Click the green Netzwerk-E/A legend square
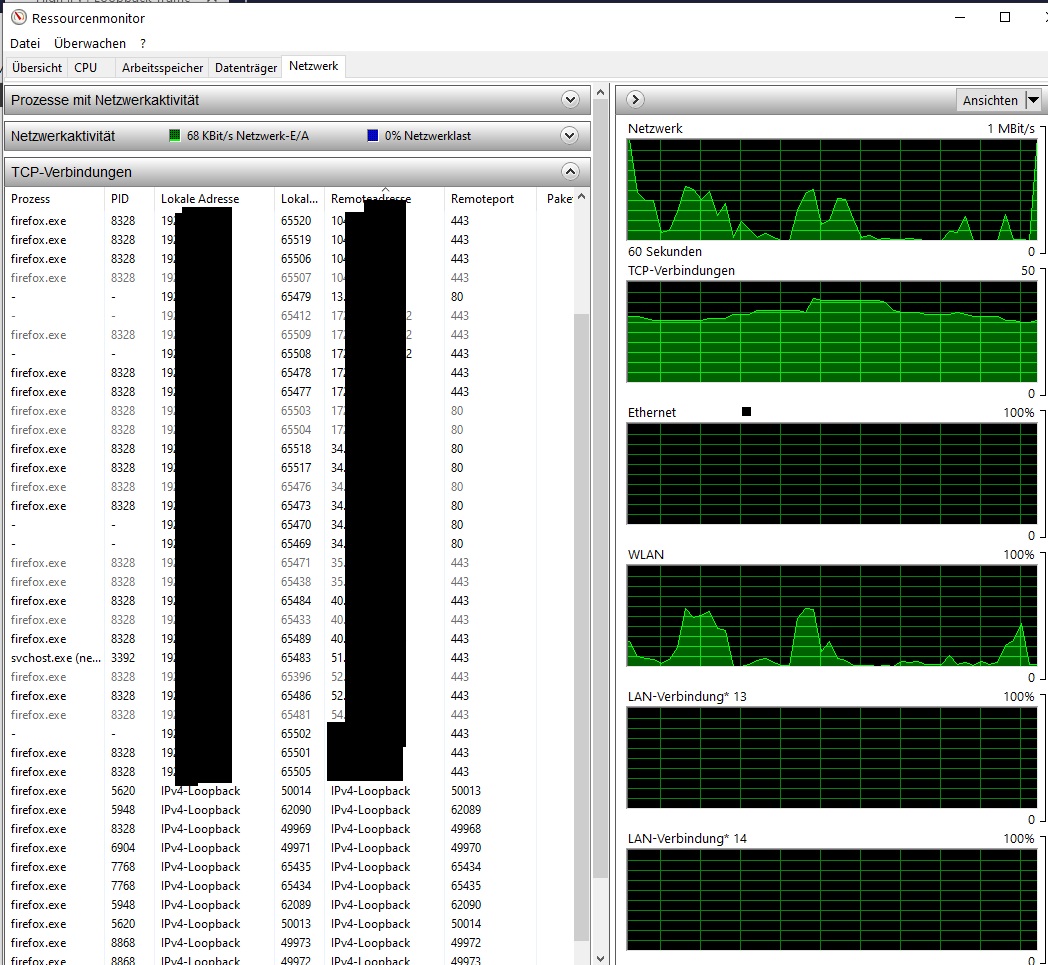The width and height of the screenshot is (1048, 965). click(174, 136)
